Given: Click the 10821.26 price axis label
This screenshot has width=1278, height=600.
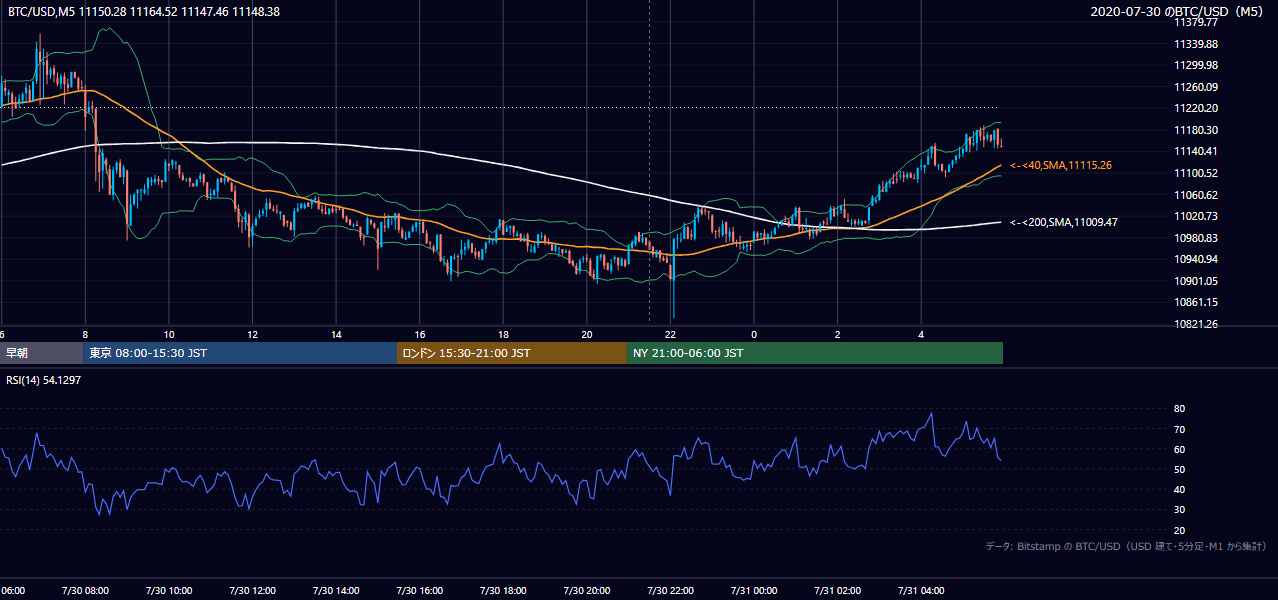Looking at the screenshot, I should (1196, 324).
